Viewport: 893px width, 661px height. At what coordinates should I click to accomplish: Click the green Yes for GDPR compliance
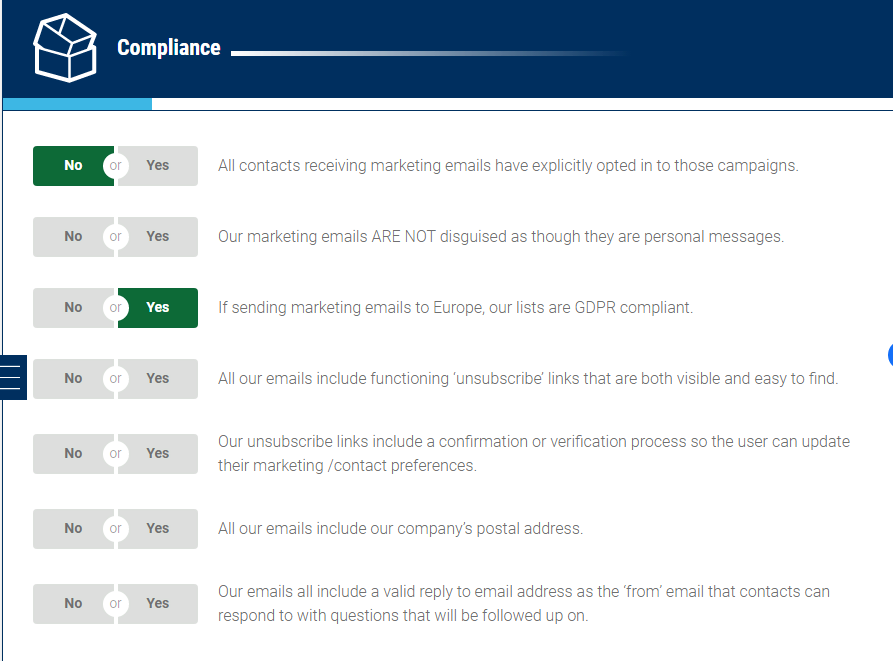click(158, 308)
